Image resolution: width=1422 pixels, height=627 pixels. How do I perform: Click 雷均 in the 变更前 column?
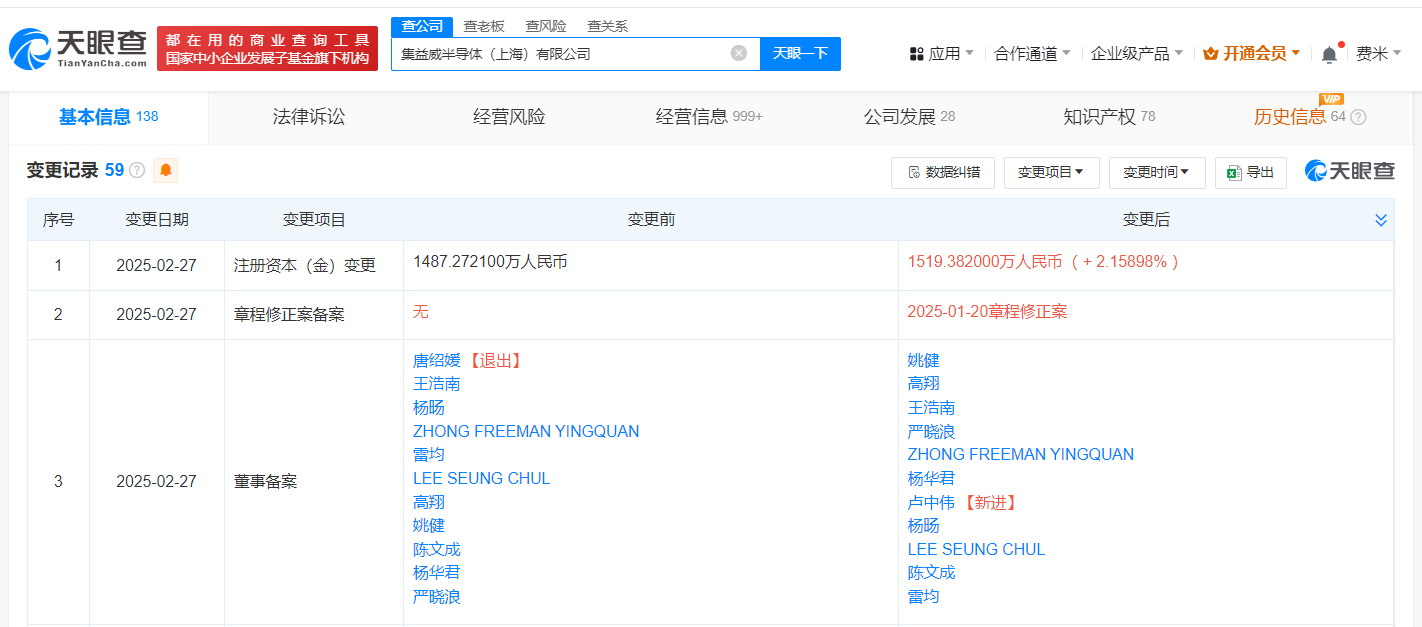point(429,455)
